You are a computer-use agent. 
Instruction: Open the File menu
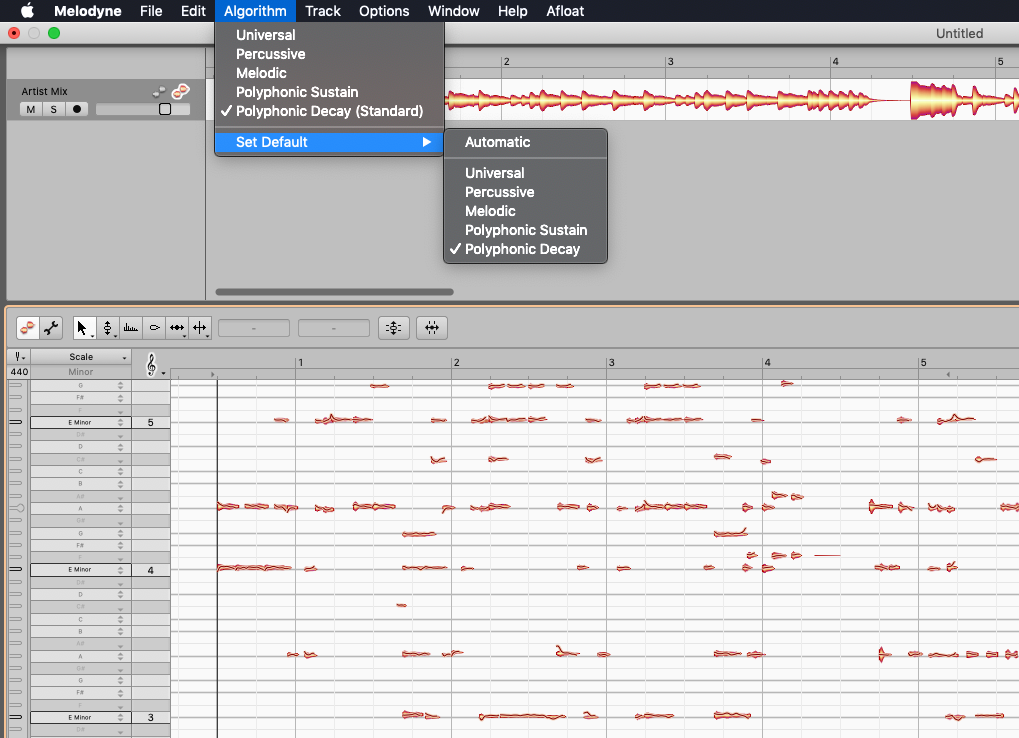[151, 11]
